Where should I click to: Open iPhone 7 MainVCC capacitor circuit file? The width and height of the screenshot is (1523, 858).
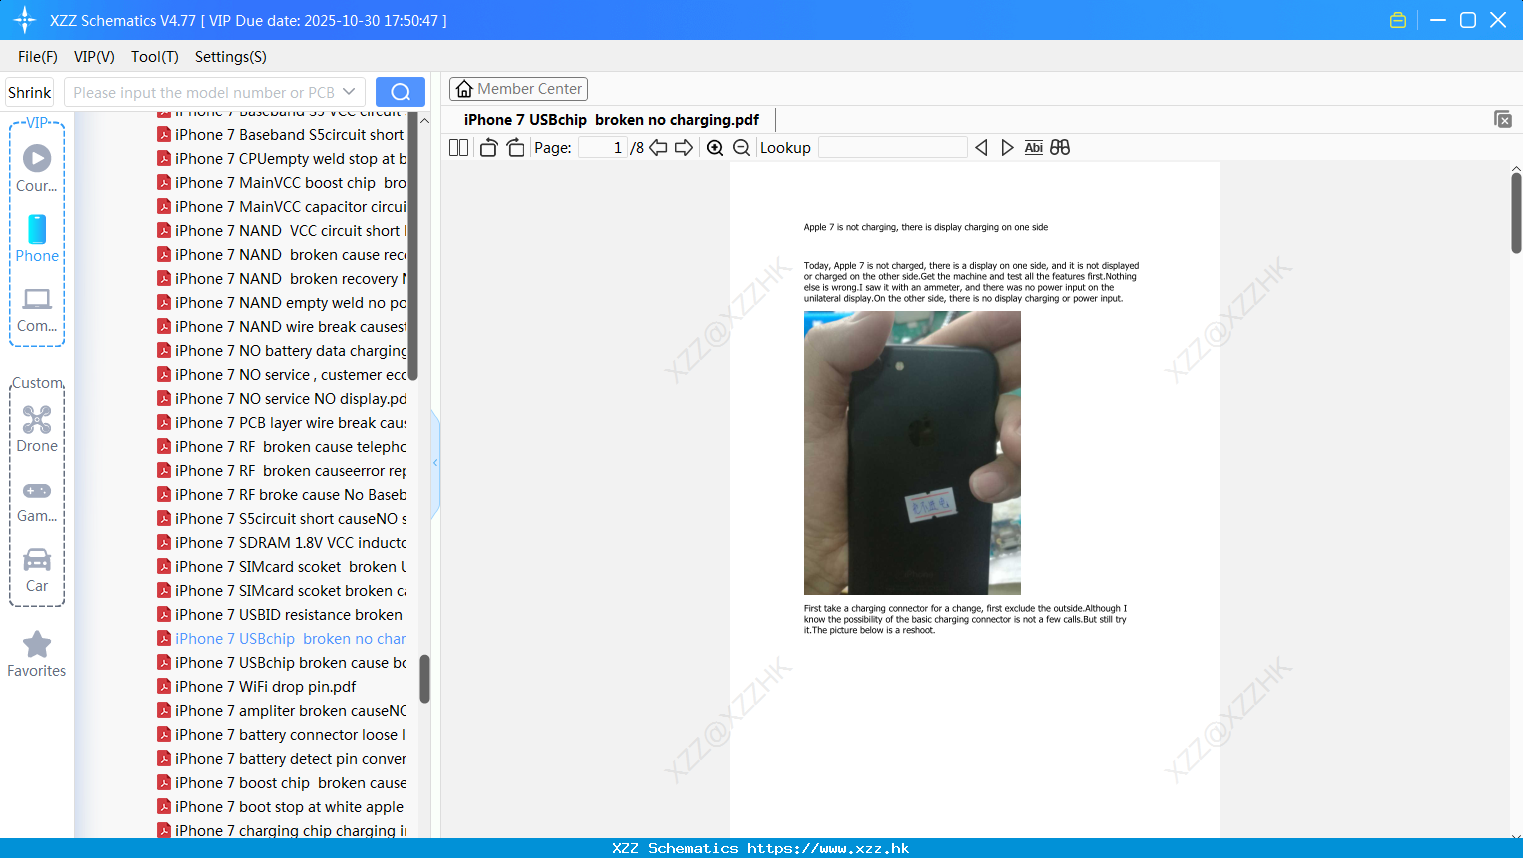[x=282, y=207]
